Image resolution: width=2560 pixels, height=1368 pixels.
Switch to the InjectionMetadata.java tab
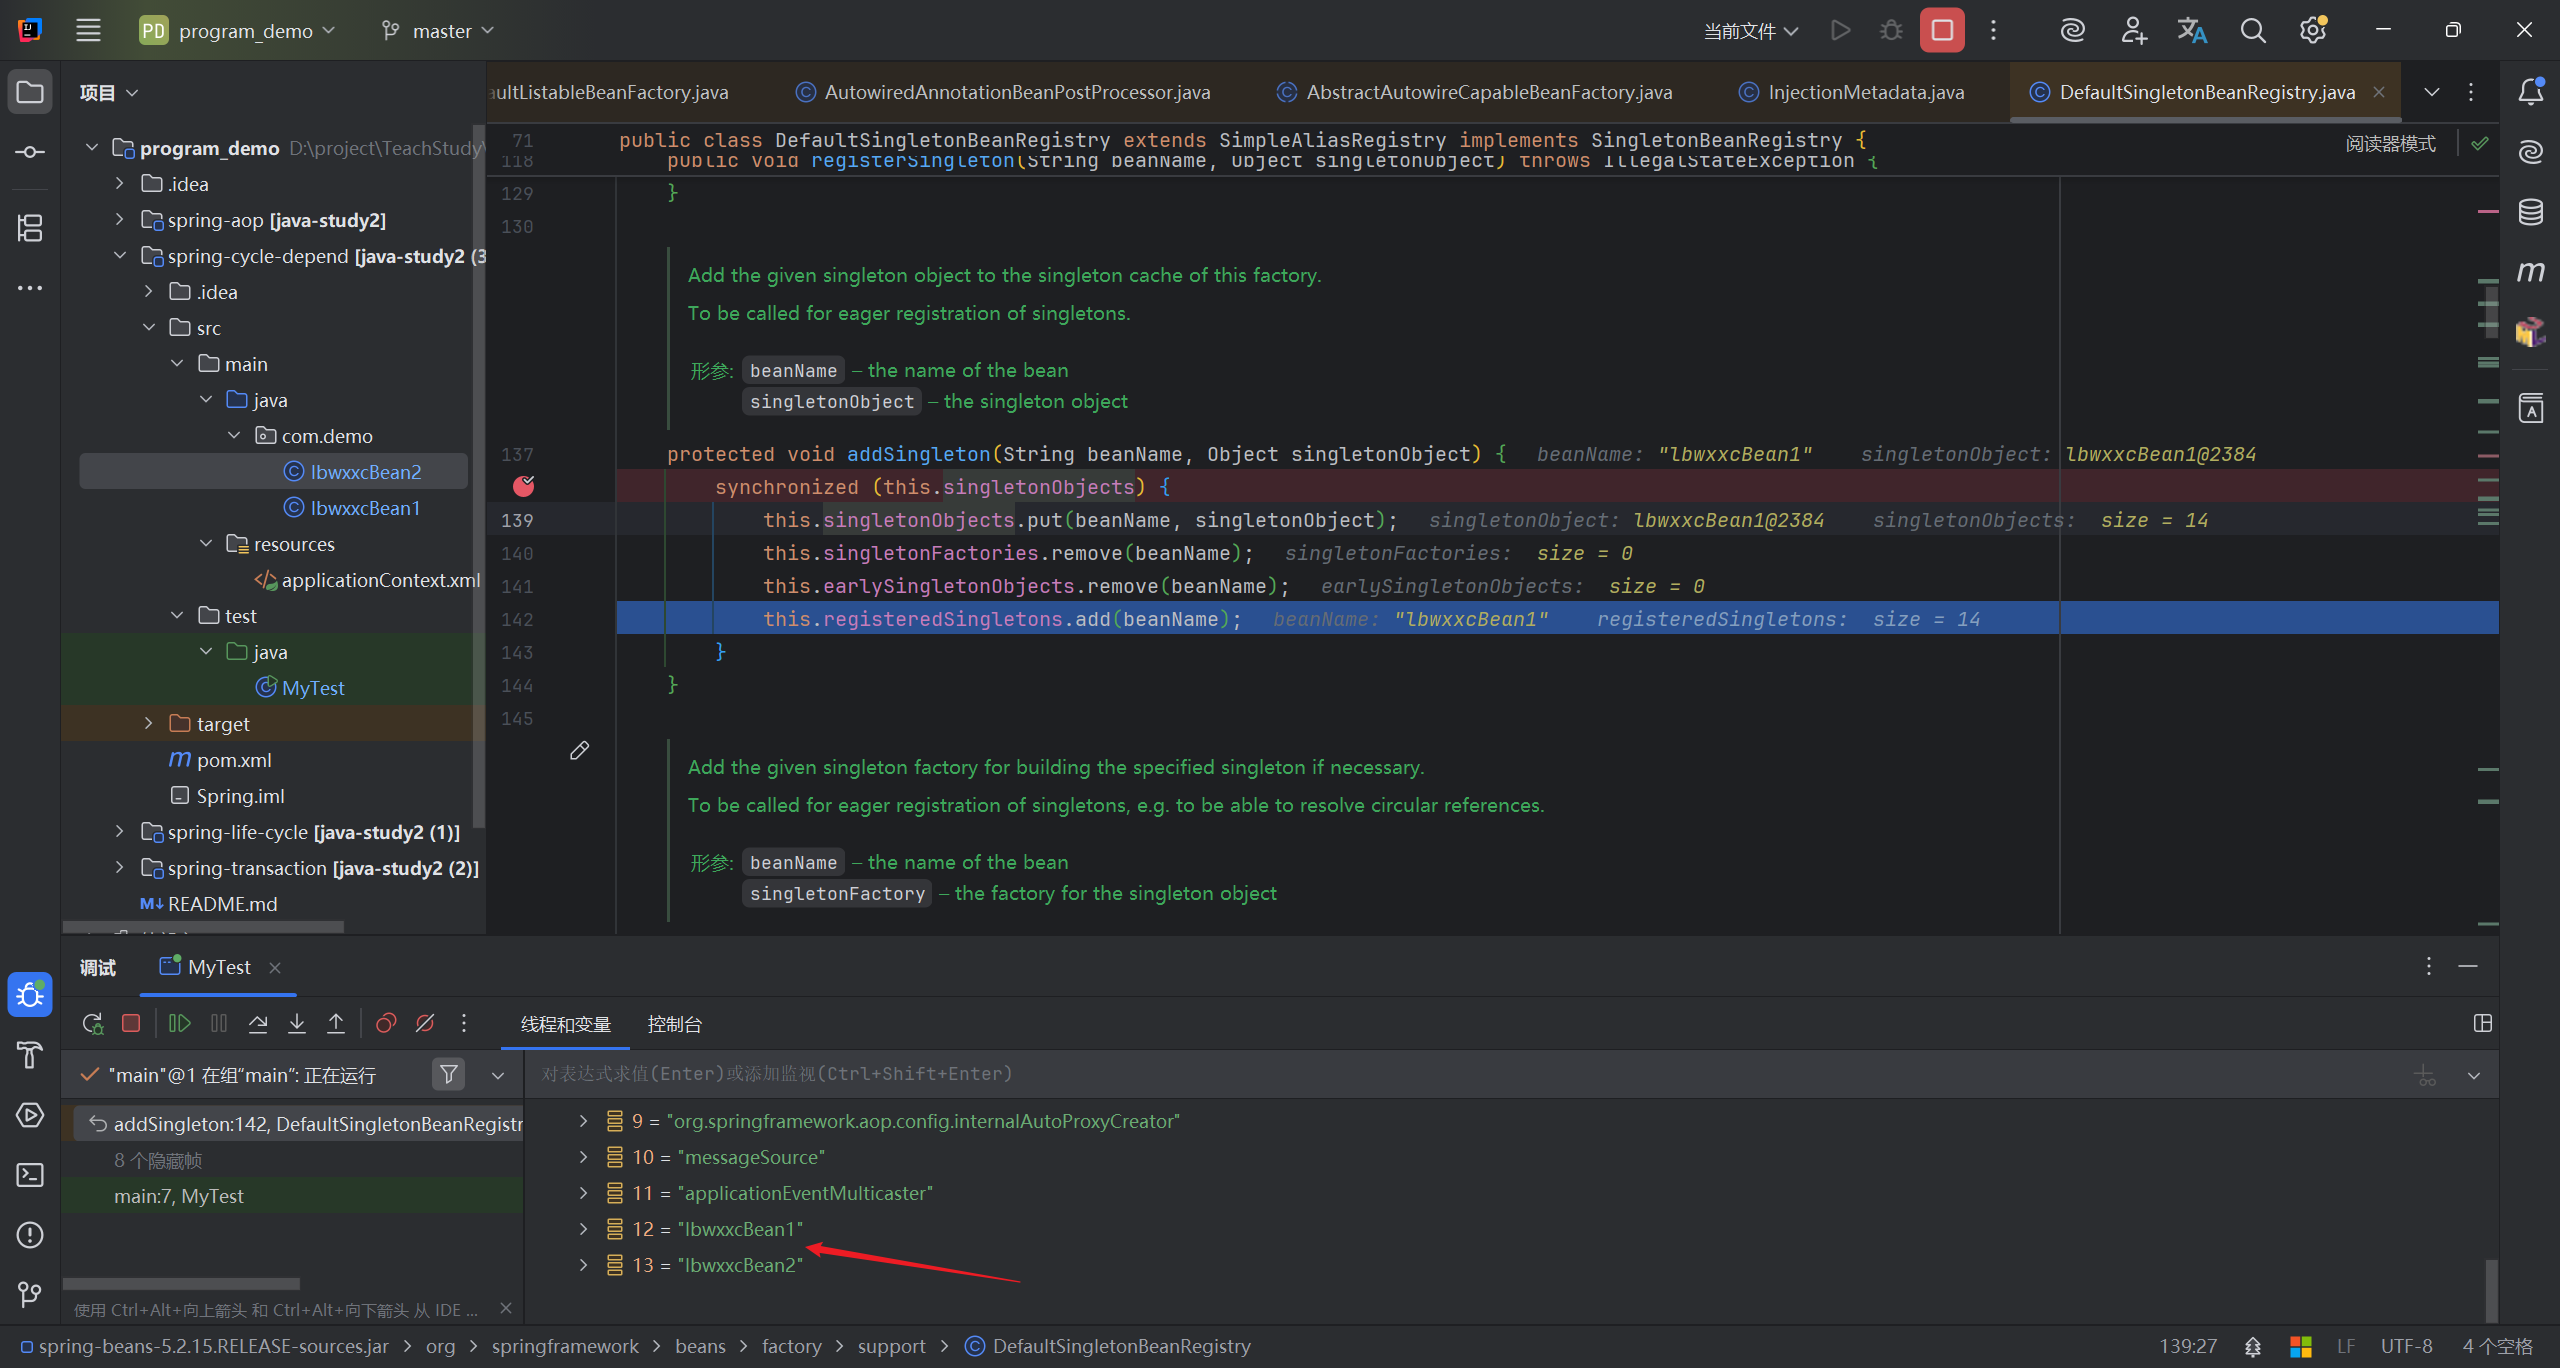point(1865,92)
